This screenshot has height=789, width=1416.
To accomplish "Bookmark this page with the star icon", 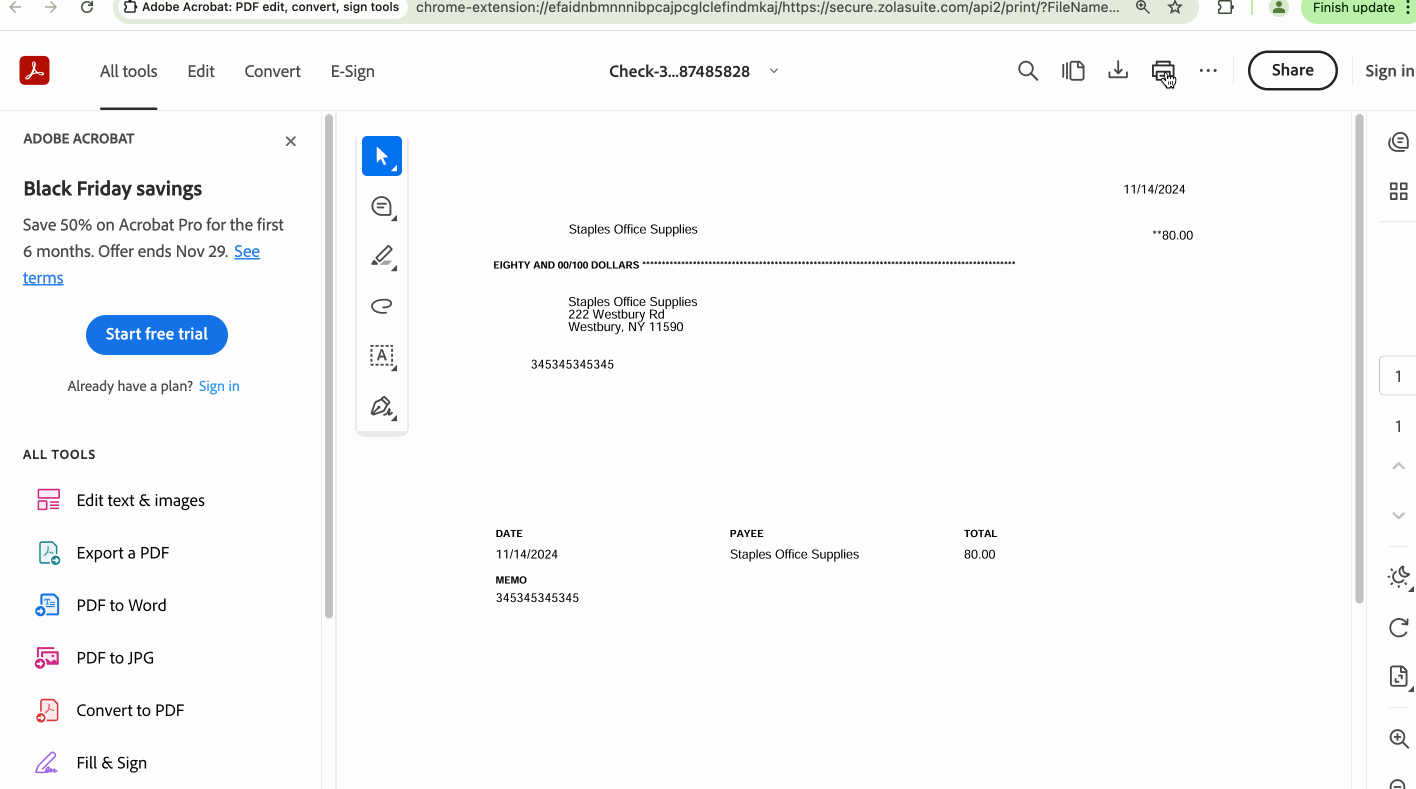I will 1175,8.
